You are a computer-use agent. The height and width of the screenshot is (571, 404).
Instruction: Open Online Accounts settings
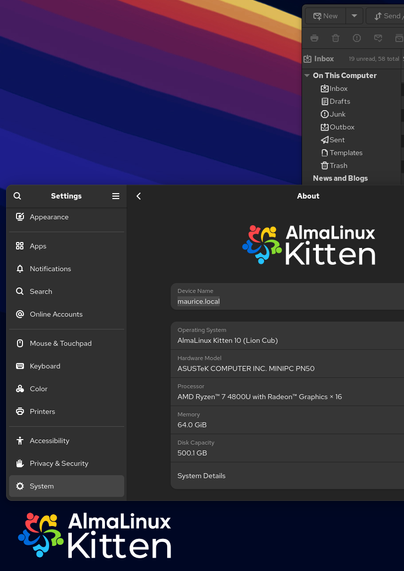(67, 314)
